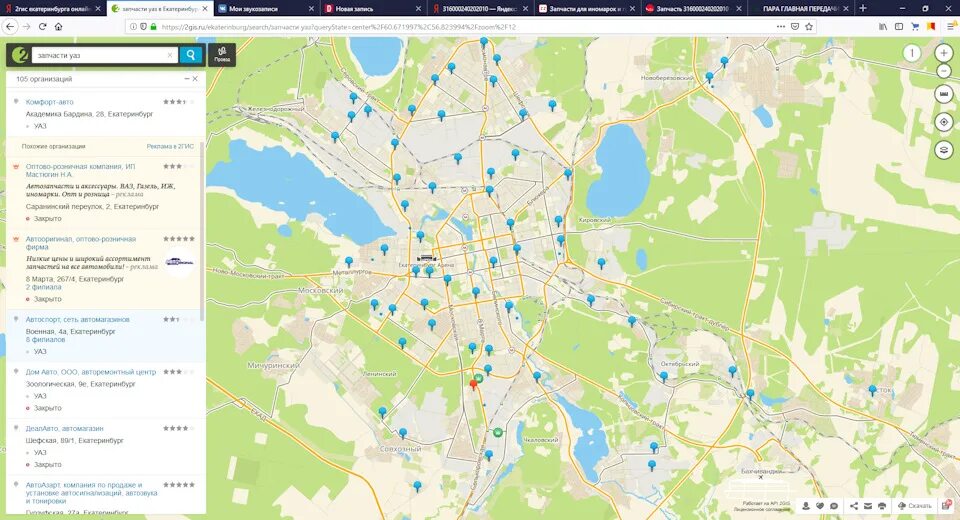Image resolution: width=960 pixels, height=520 pixels.
Task: Open favorites via the heart icon
Action: coord(820,506)
